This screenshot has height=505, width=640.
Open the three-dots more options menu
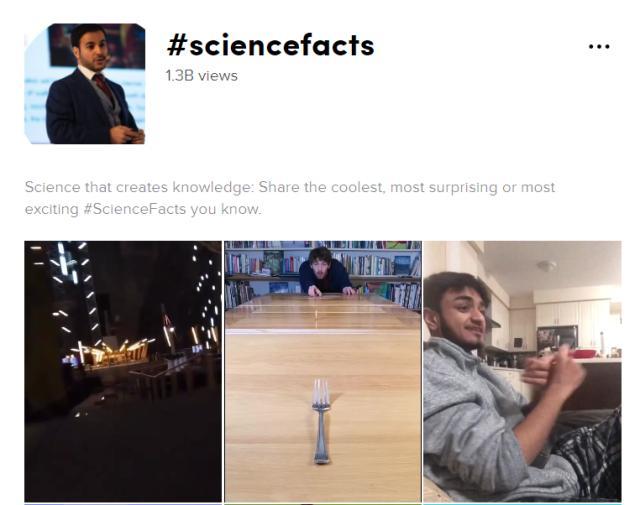[x=599, y=47]
